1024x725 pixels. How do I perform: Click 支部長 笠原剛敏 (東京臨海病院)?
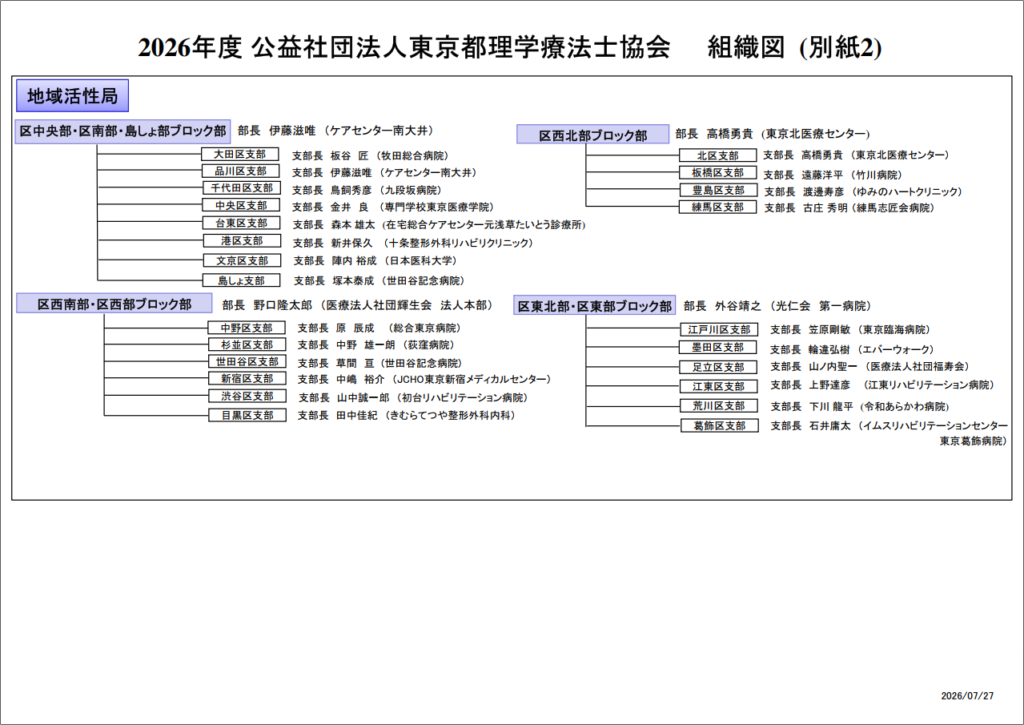850,330
